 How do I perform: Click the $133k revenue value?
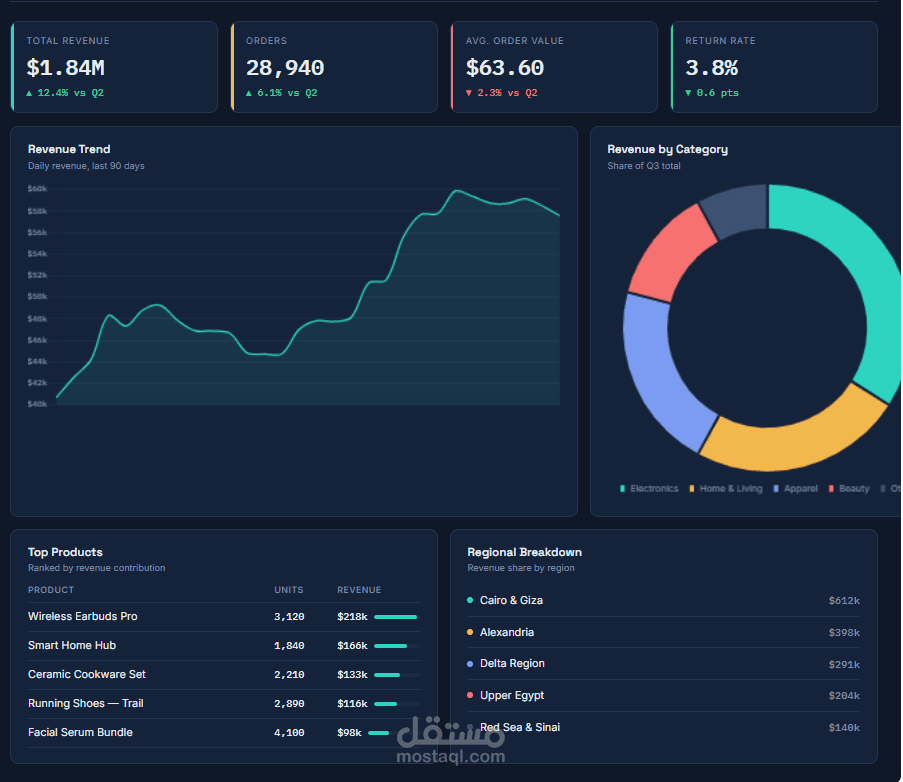click(352, 675)
